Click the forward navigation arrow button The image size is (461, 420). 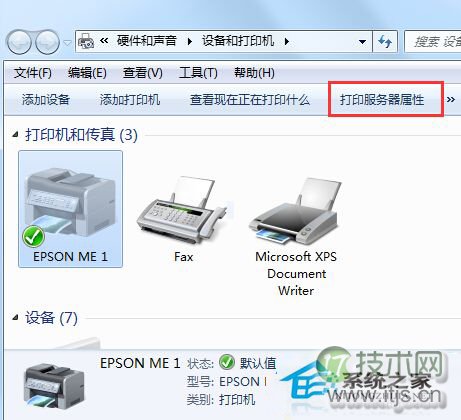tap(47, 42)
